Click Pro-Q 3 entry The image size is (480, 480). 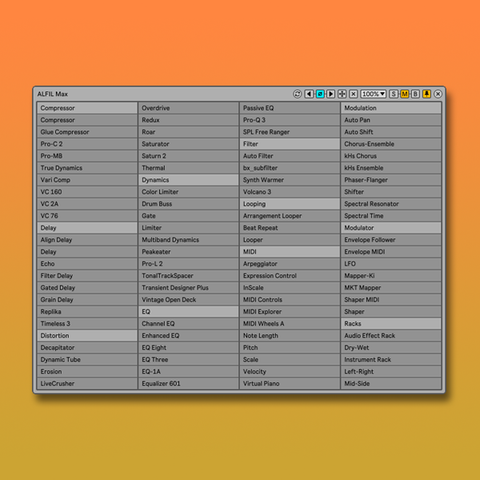290,120
